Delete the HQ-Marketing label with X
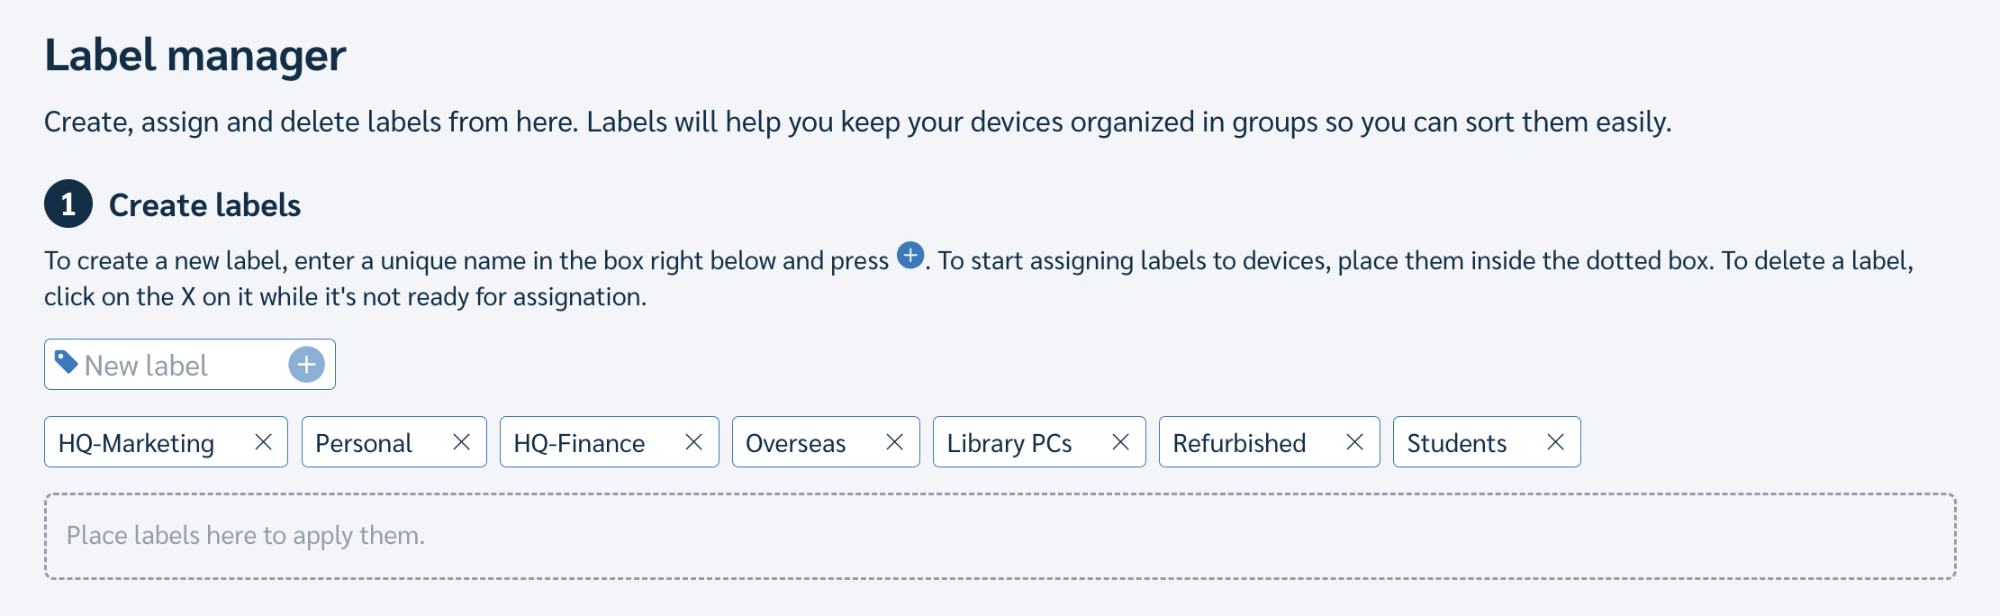Screen dimensions: 2000x616 click(x=263, y=442)
